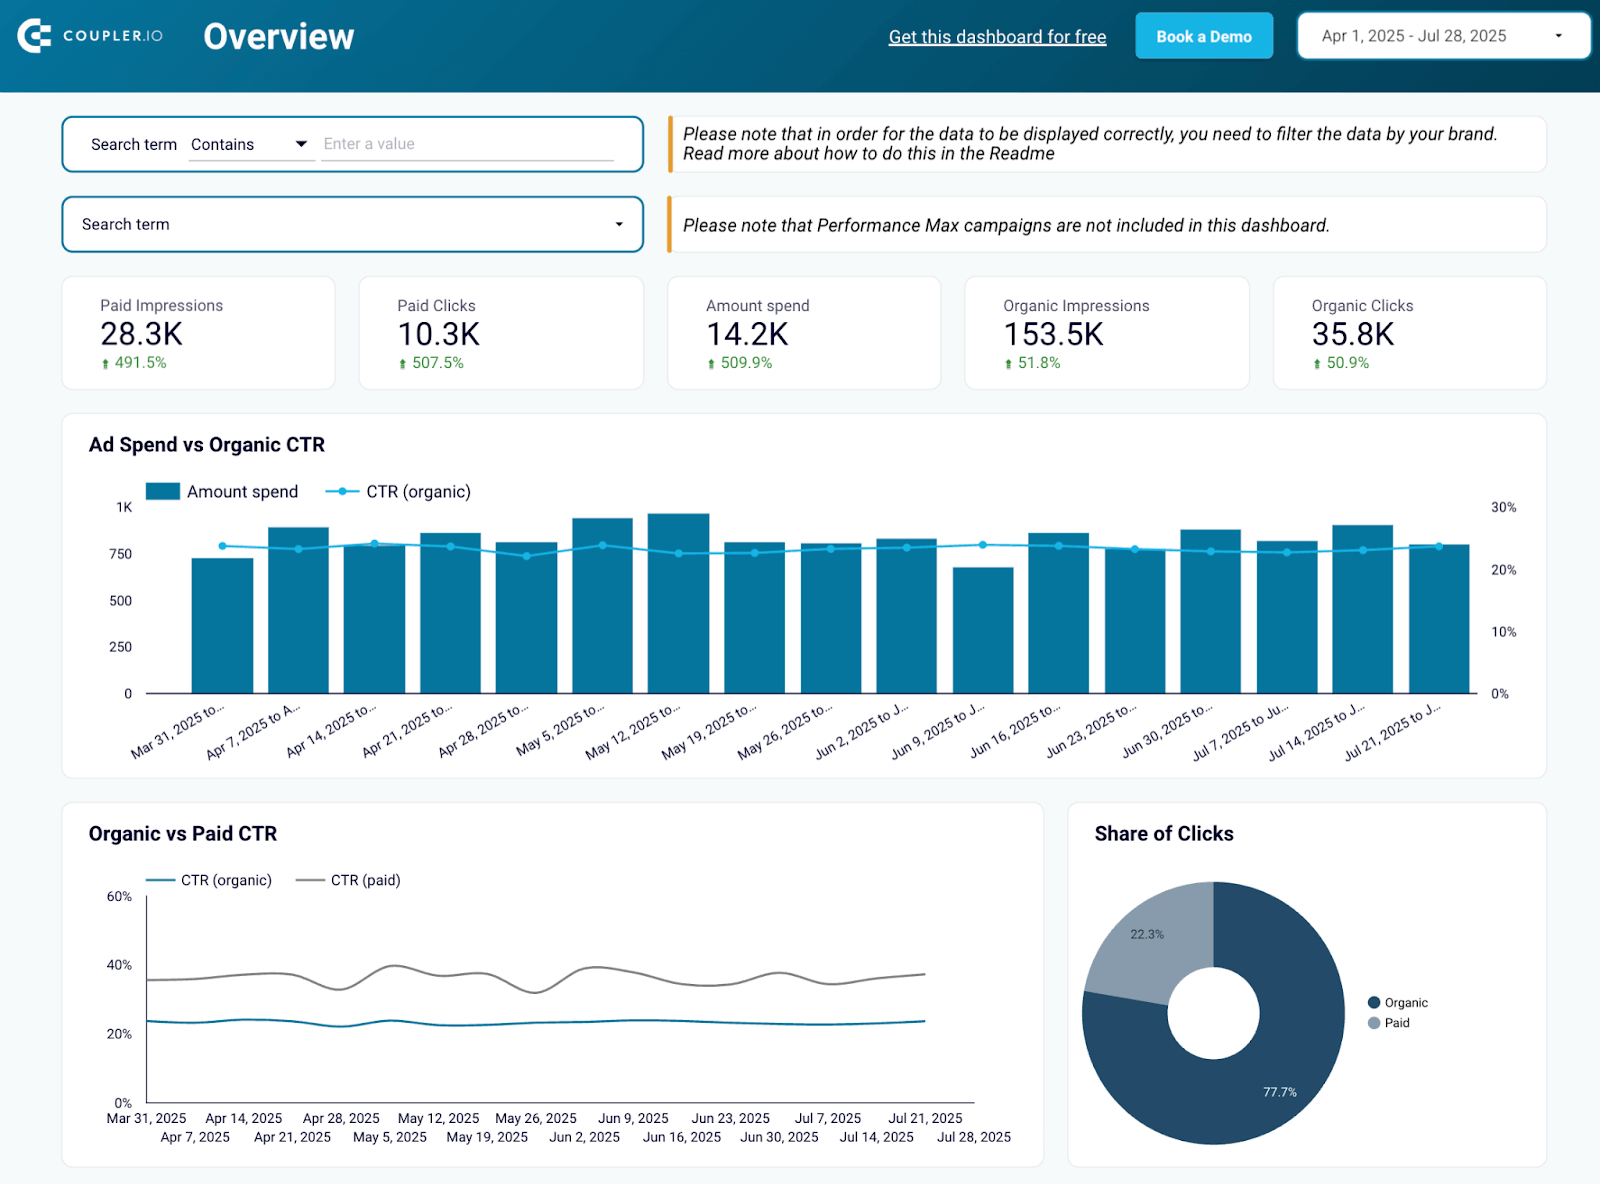This screenshot has height=1184, width=1600.
Task: Click the CTR (paid) legend line marker
Action: [310, 880]
